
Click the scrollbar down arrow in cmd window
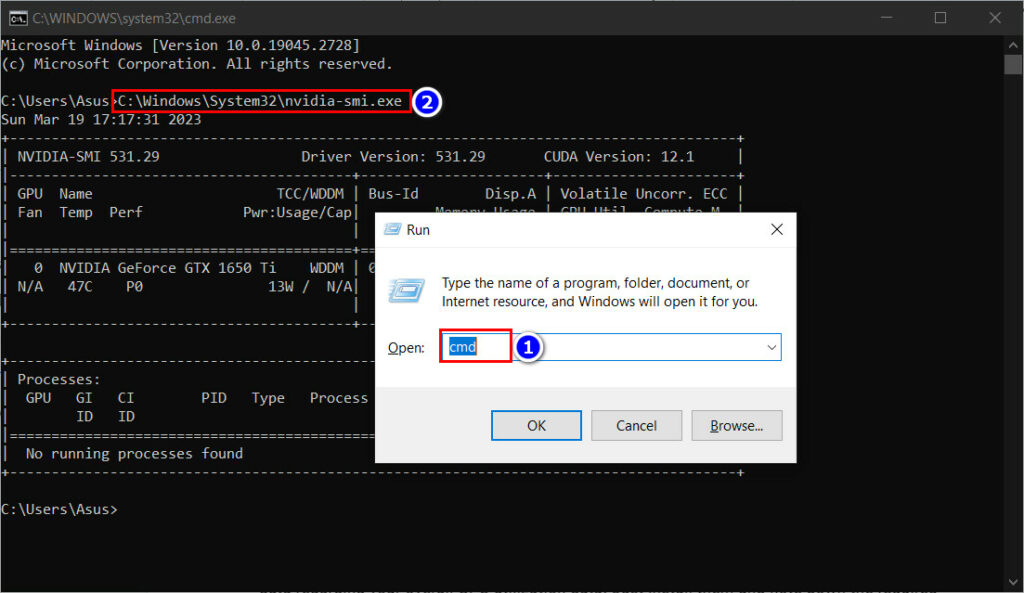click(1013, 582)
